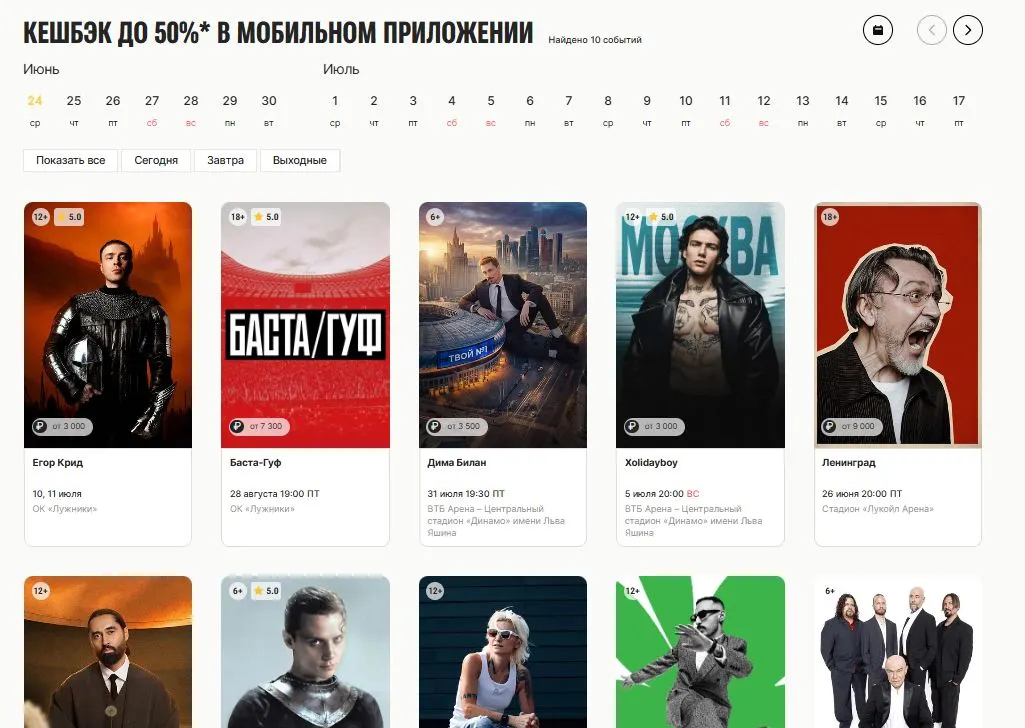This screenshot has height=728, width=1025.
Task: Open the Баста-Гуф event title
Action: coord(256,463)
